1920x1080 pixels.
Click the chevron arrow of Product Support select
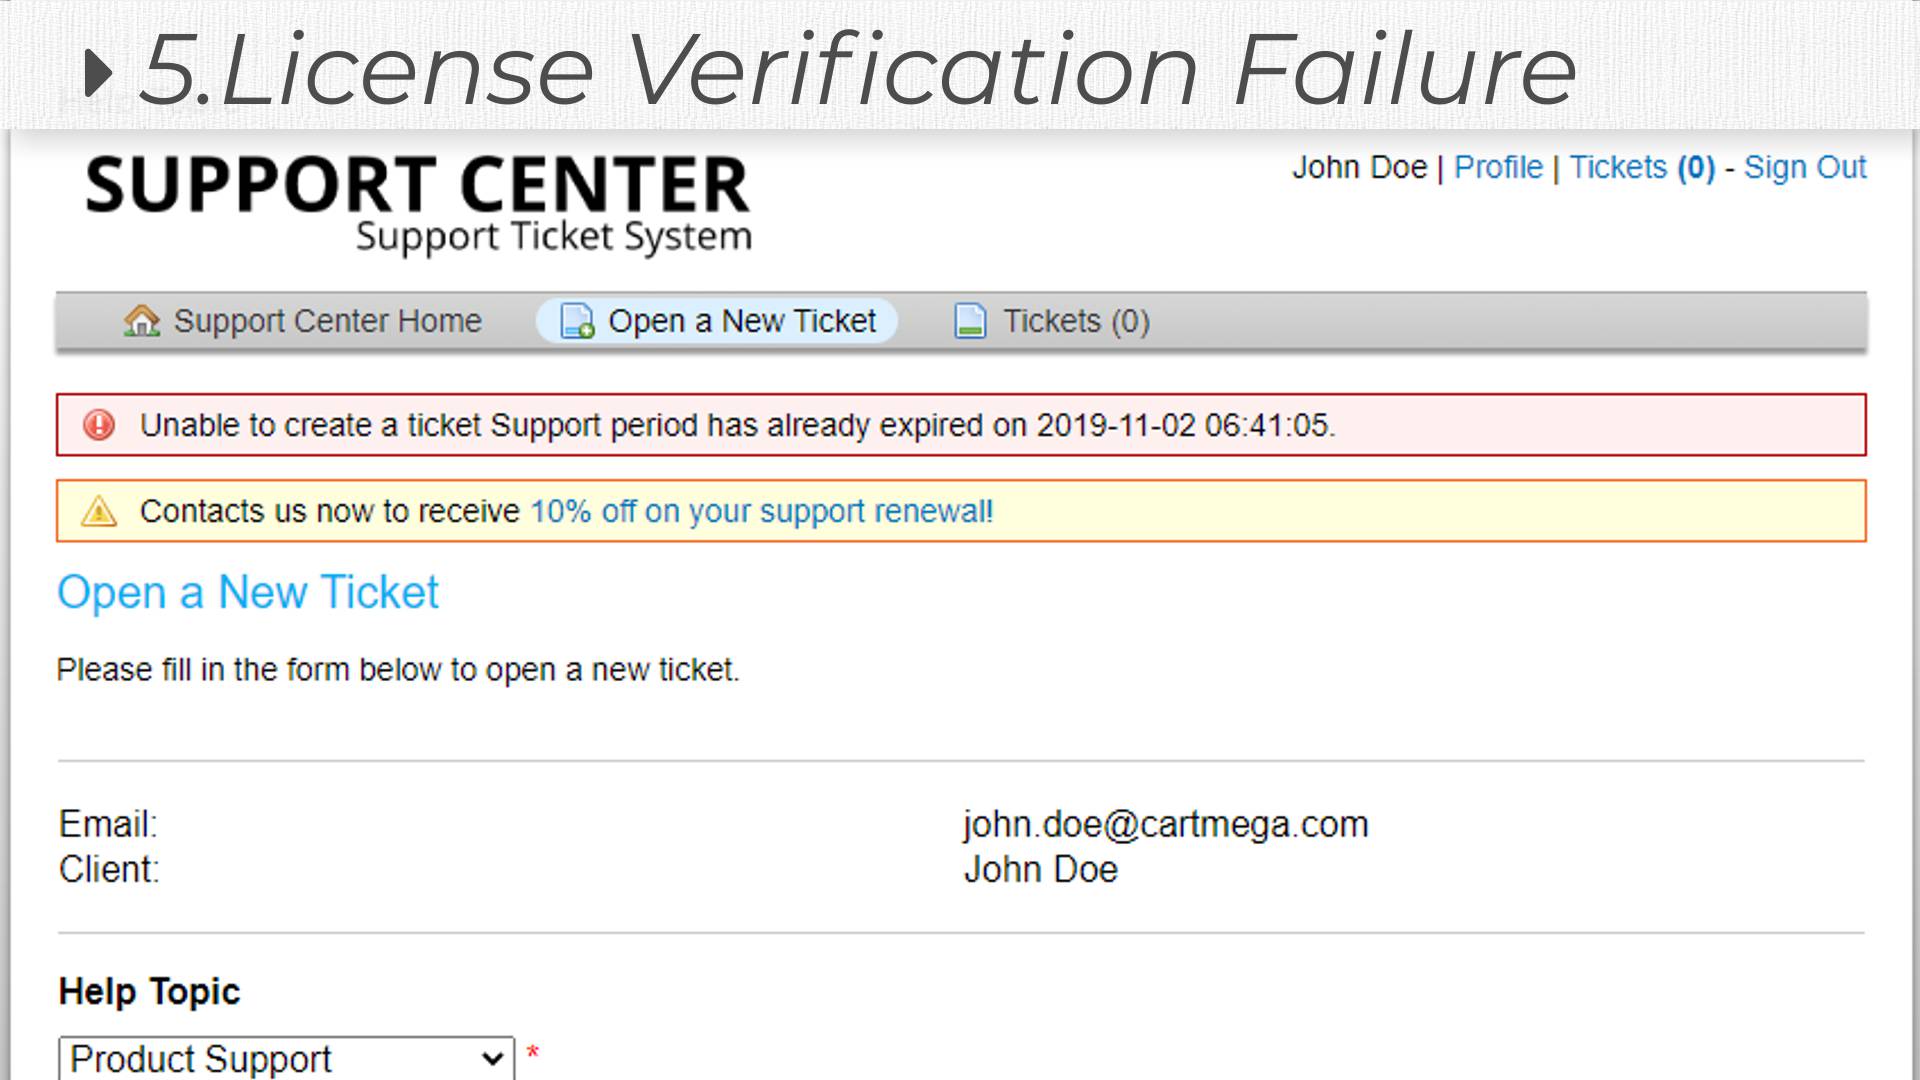tap(491, 1058)
